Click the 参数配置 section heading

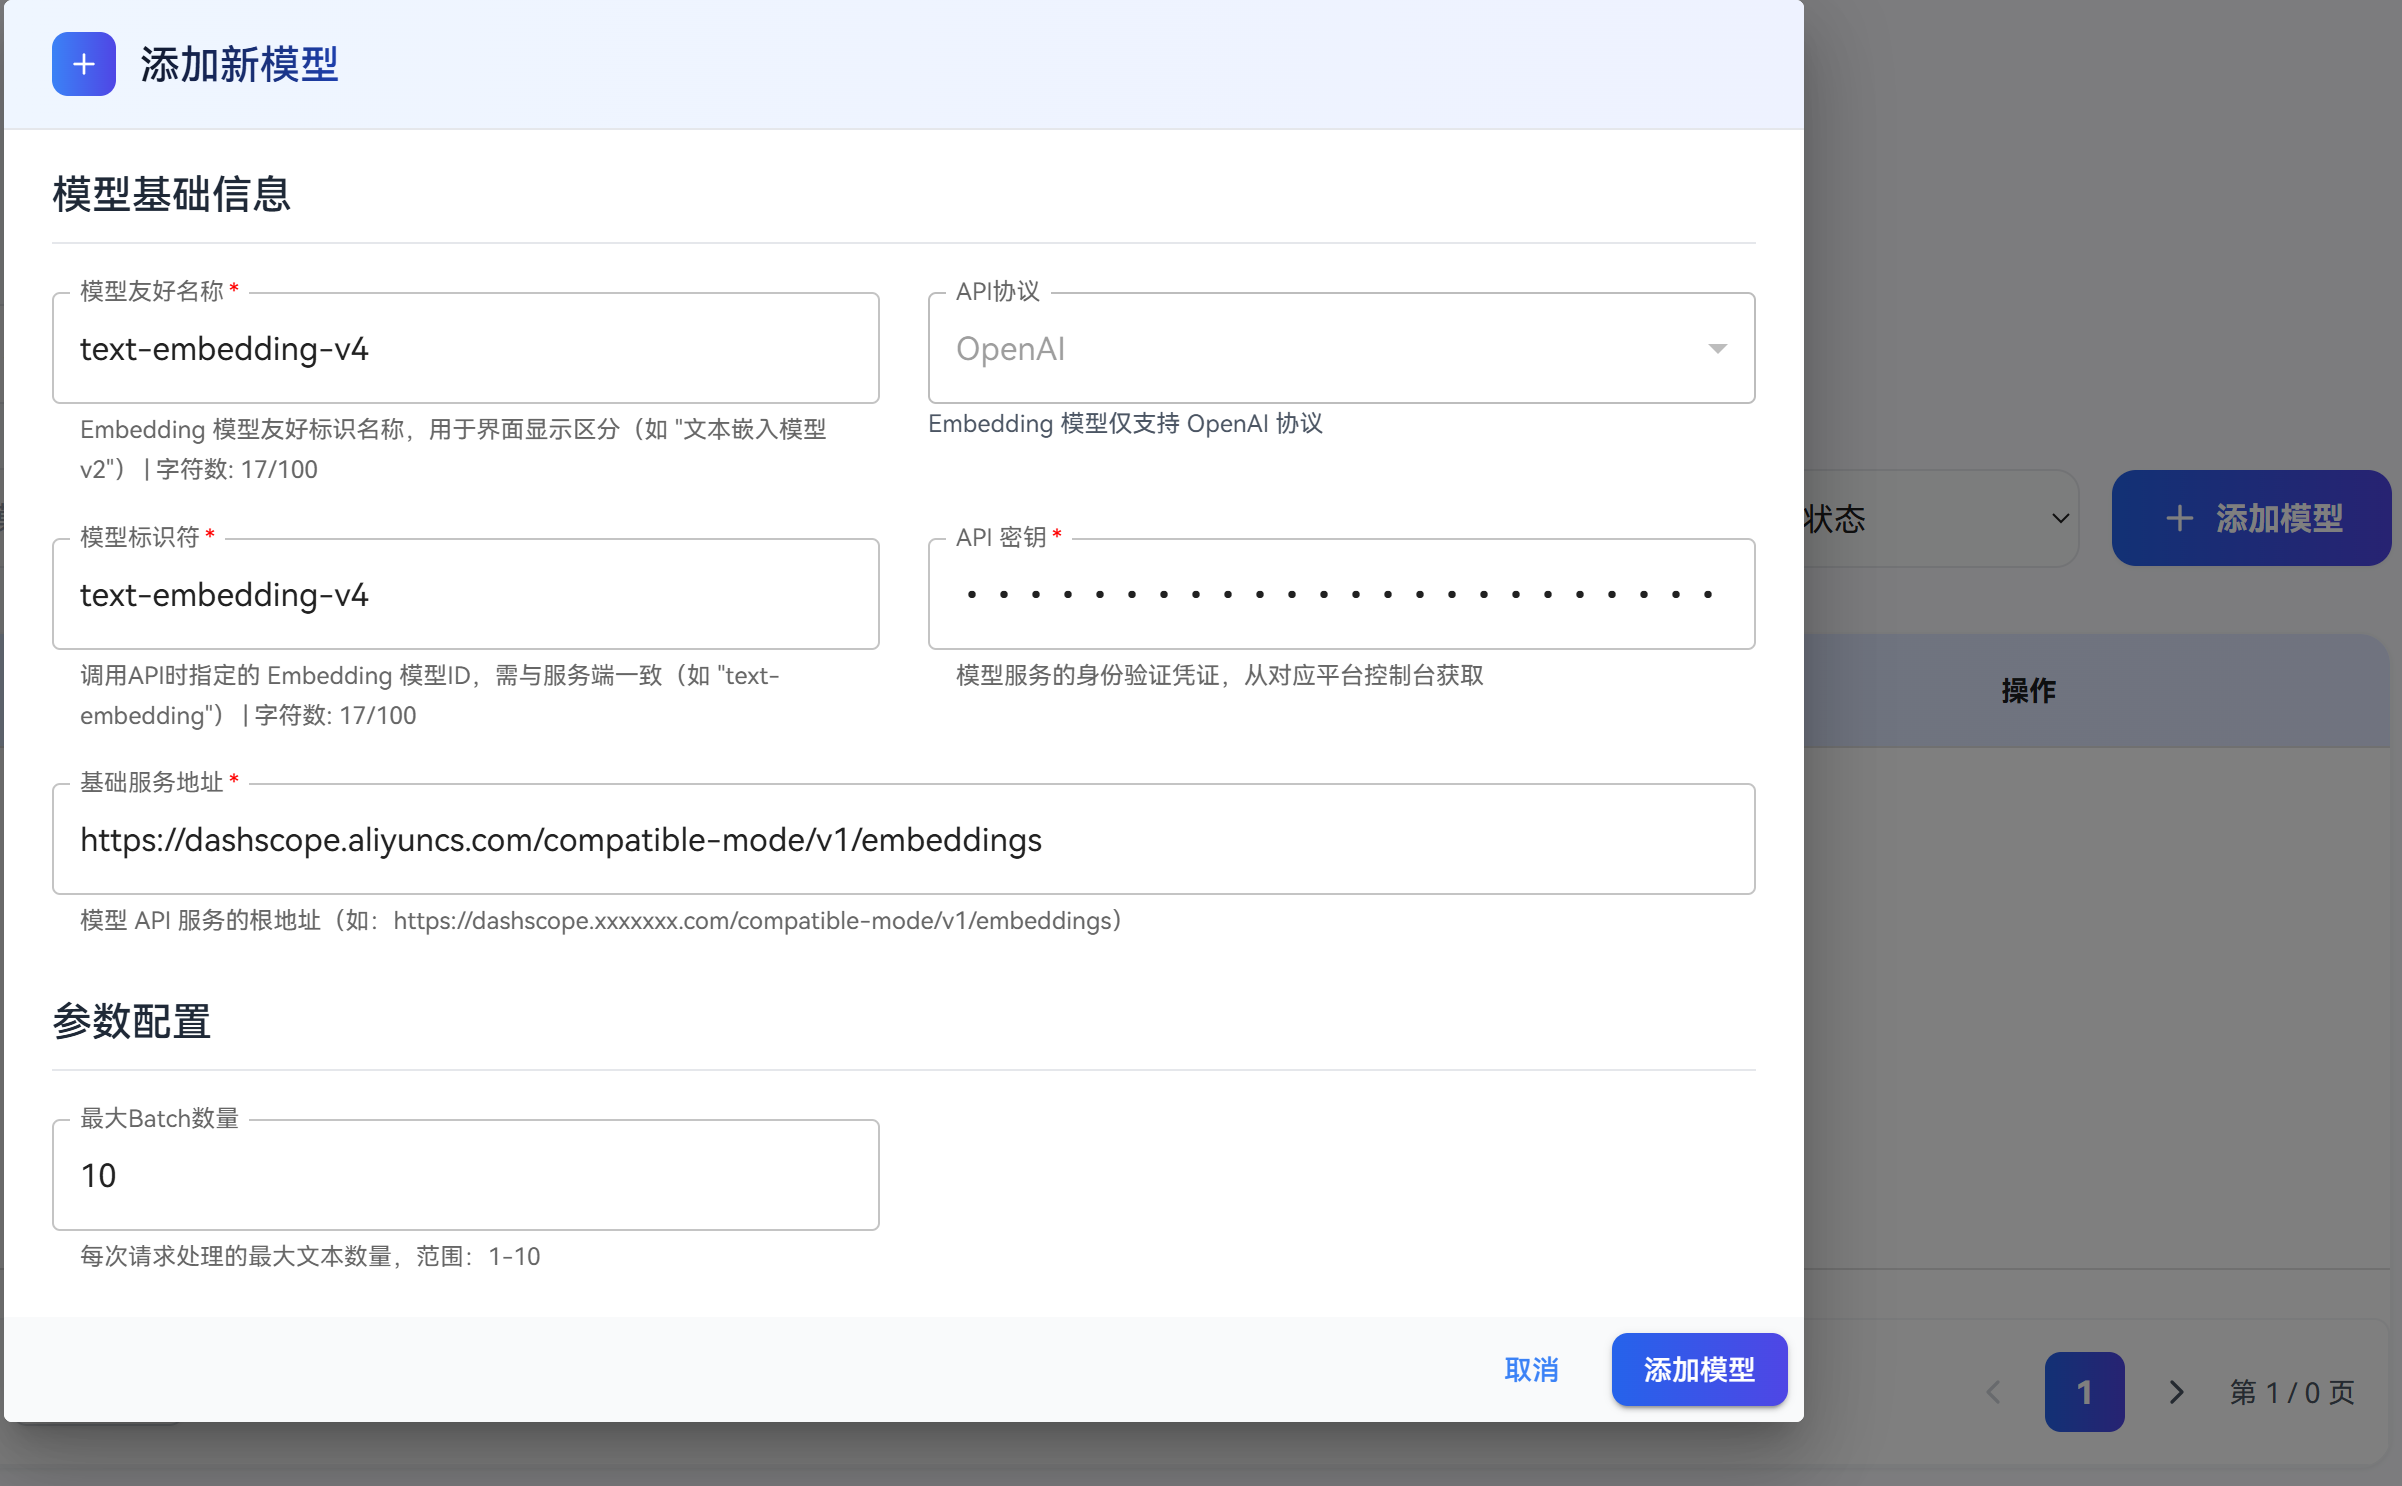tap(131, 1021)
